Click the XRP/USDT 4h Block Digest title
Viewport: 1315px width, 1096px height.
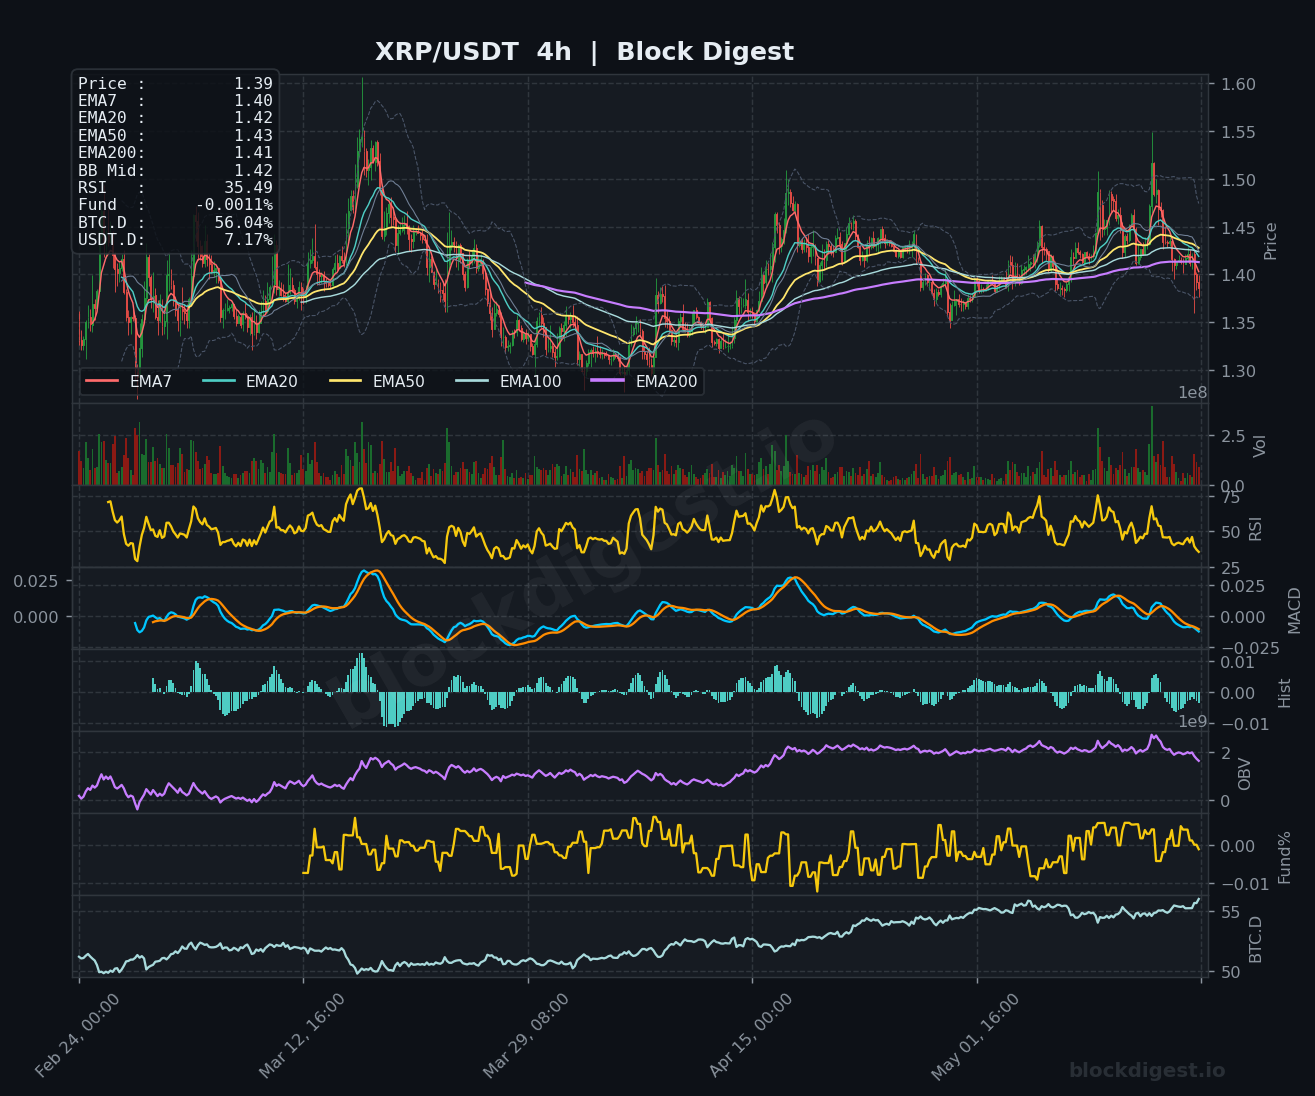tap(584, 52)
